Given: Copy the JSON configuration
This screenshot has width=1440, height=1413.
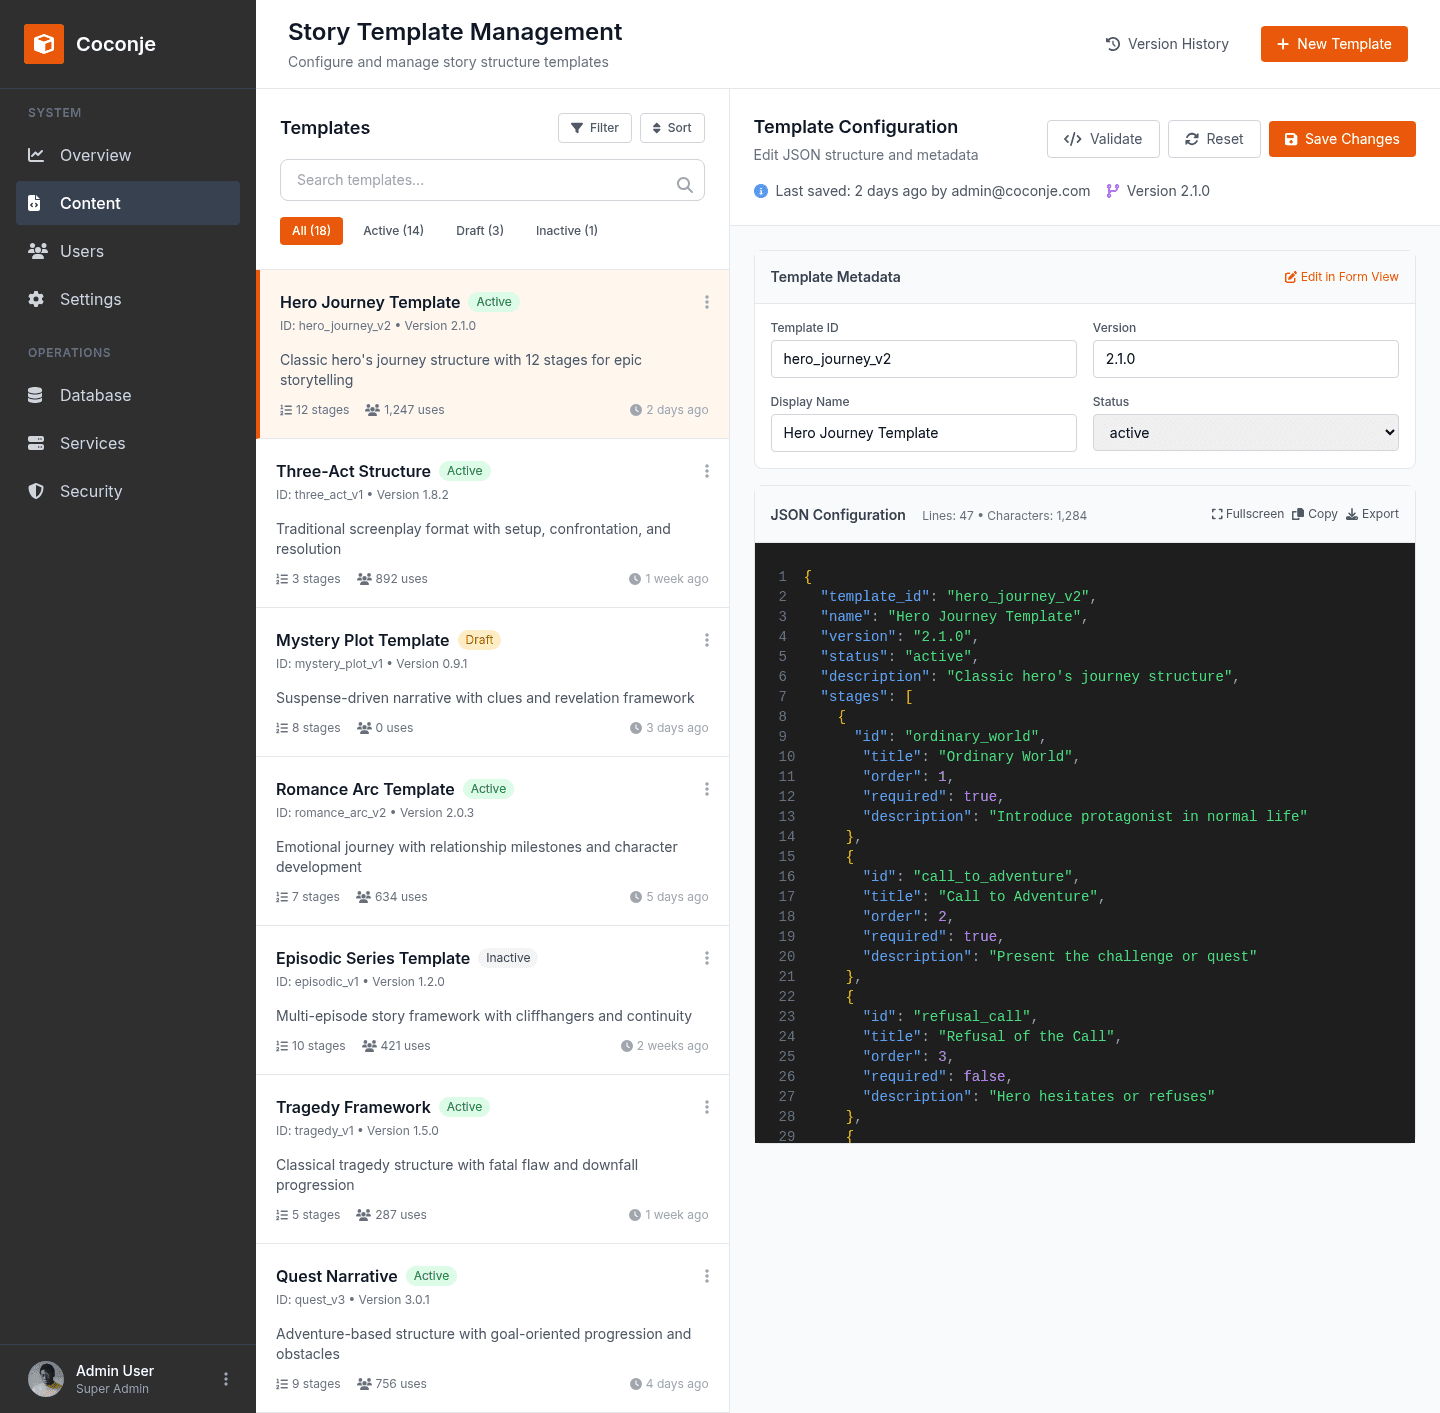Looking at the screenshot, I should [x=1314, y=513].
